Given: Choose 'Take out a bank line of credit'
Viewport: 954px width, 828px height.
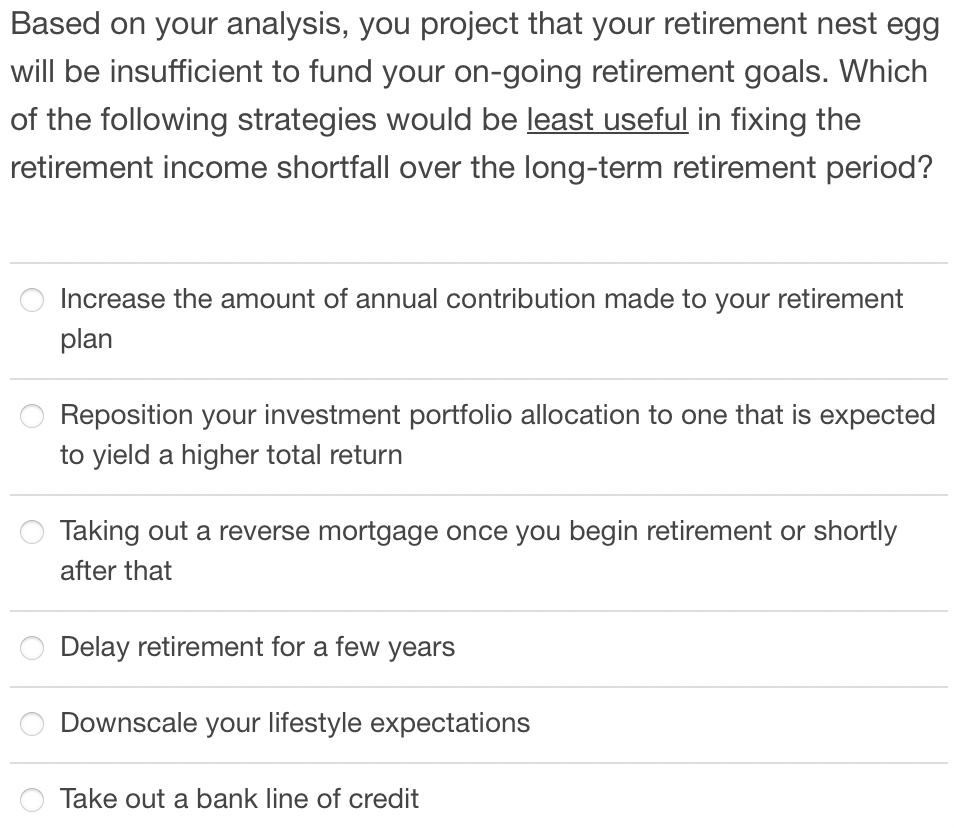Looking at the screenshot, I should pos(31,799).
